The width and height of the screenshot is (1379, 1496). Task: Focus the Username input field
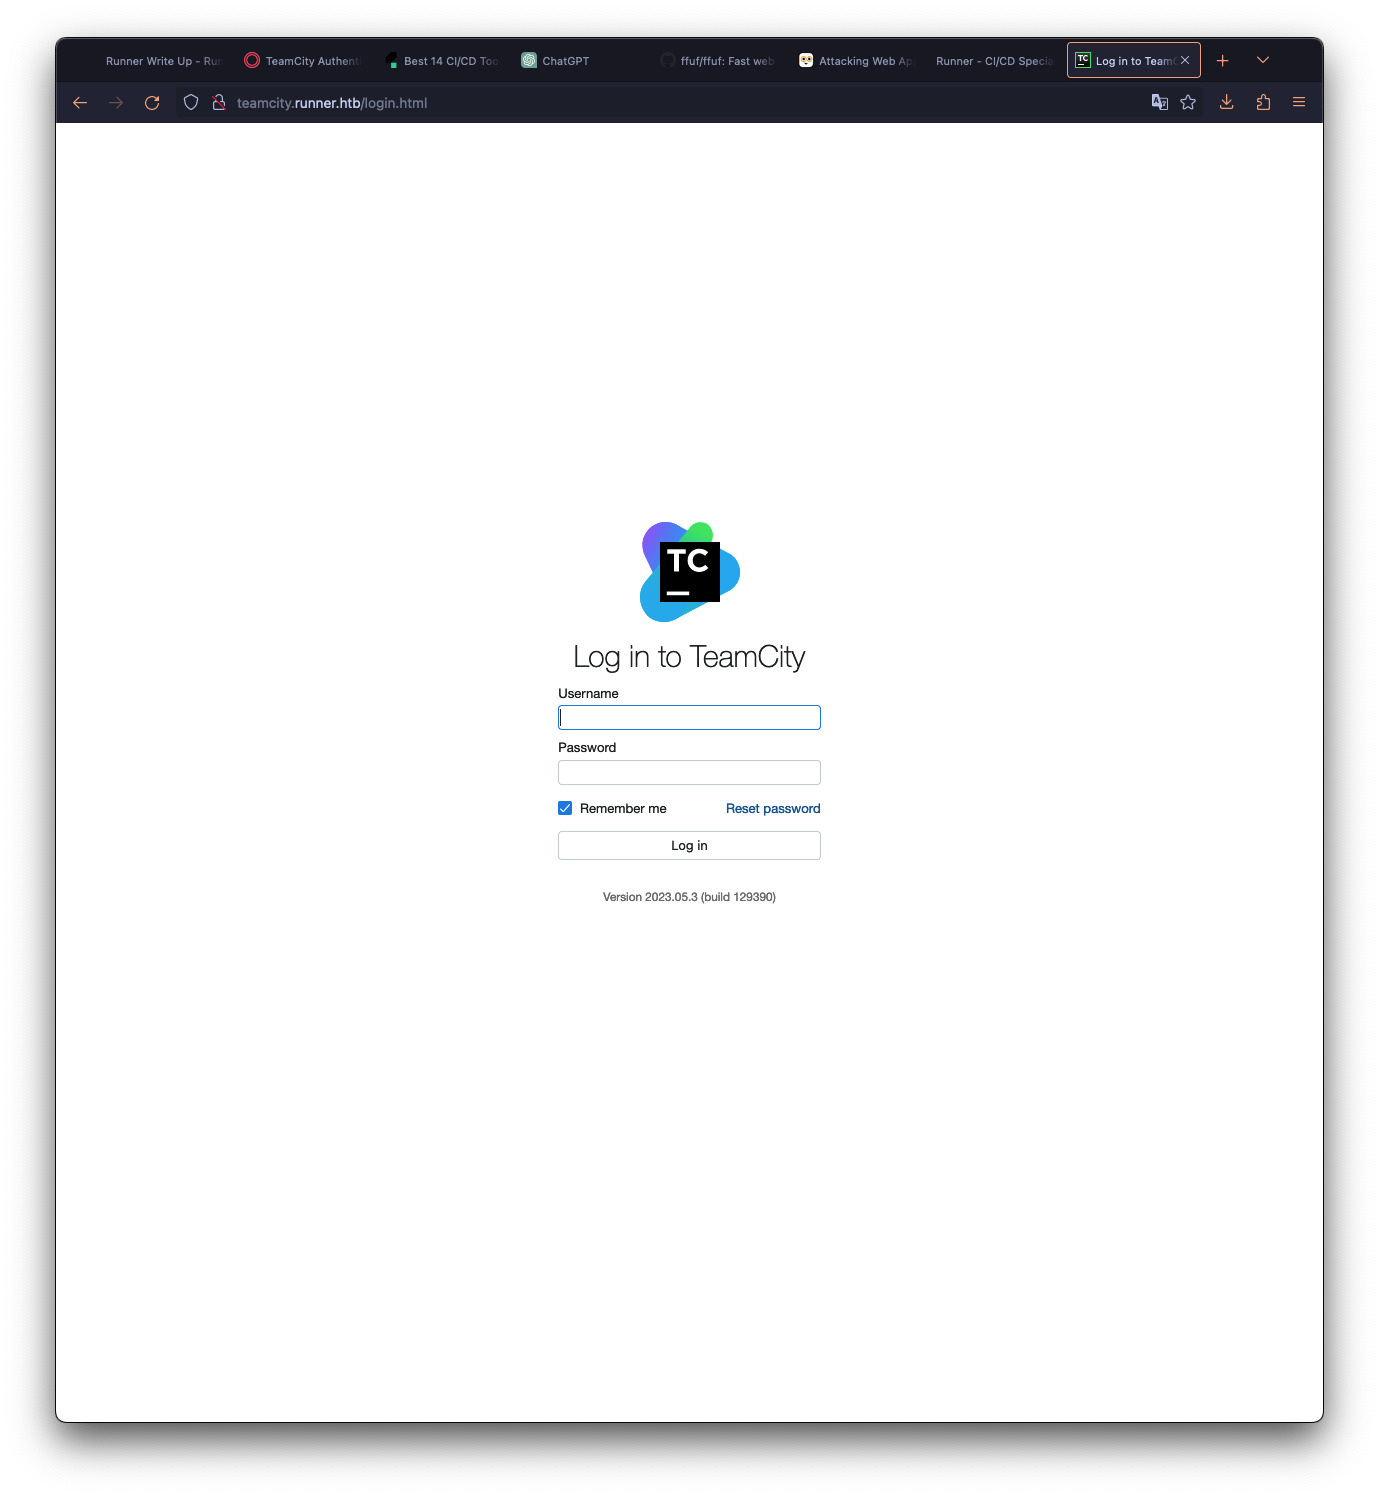(689, 718)
